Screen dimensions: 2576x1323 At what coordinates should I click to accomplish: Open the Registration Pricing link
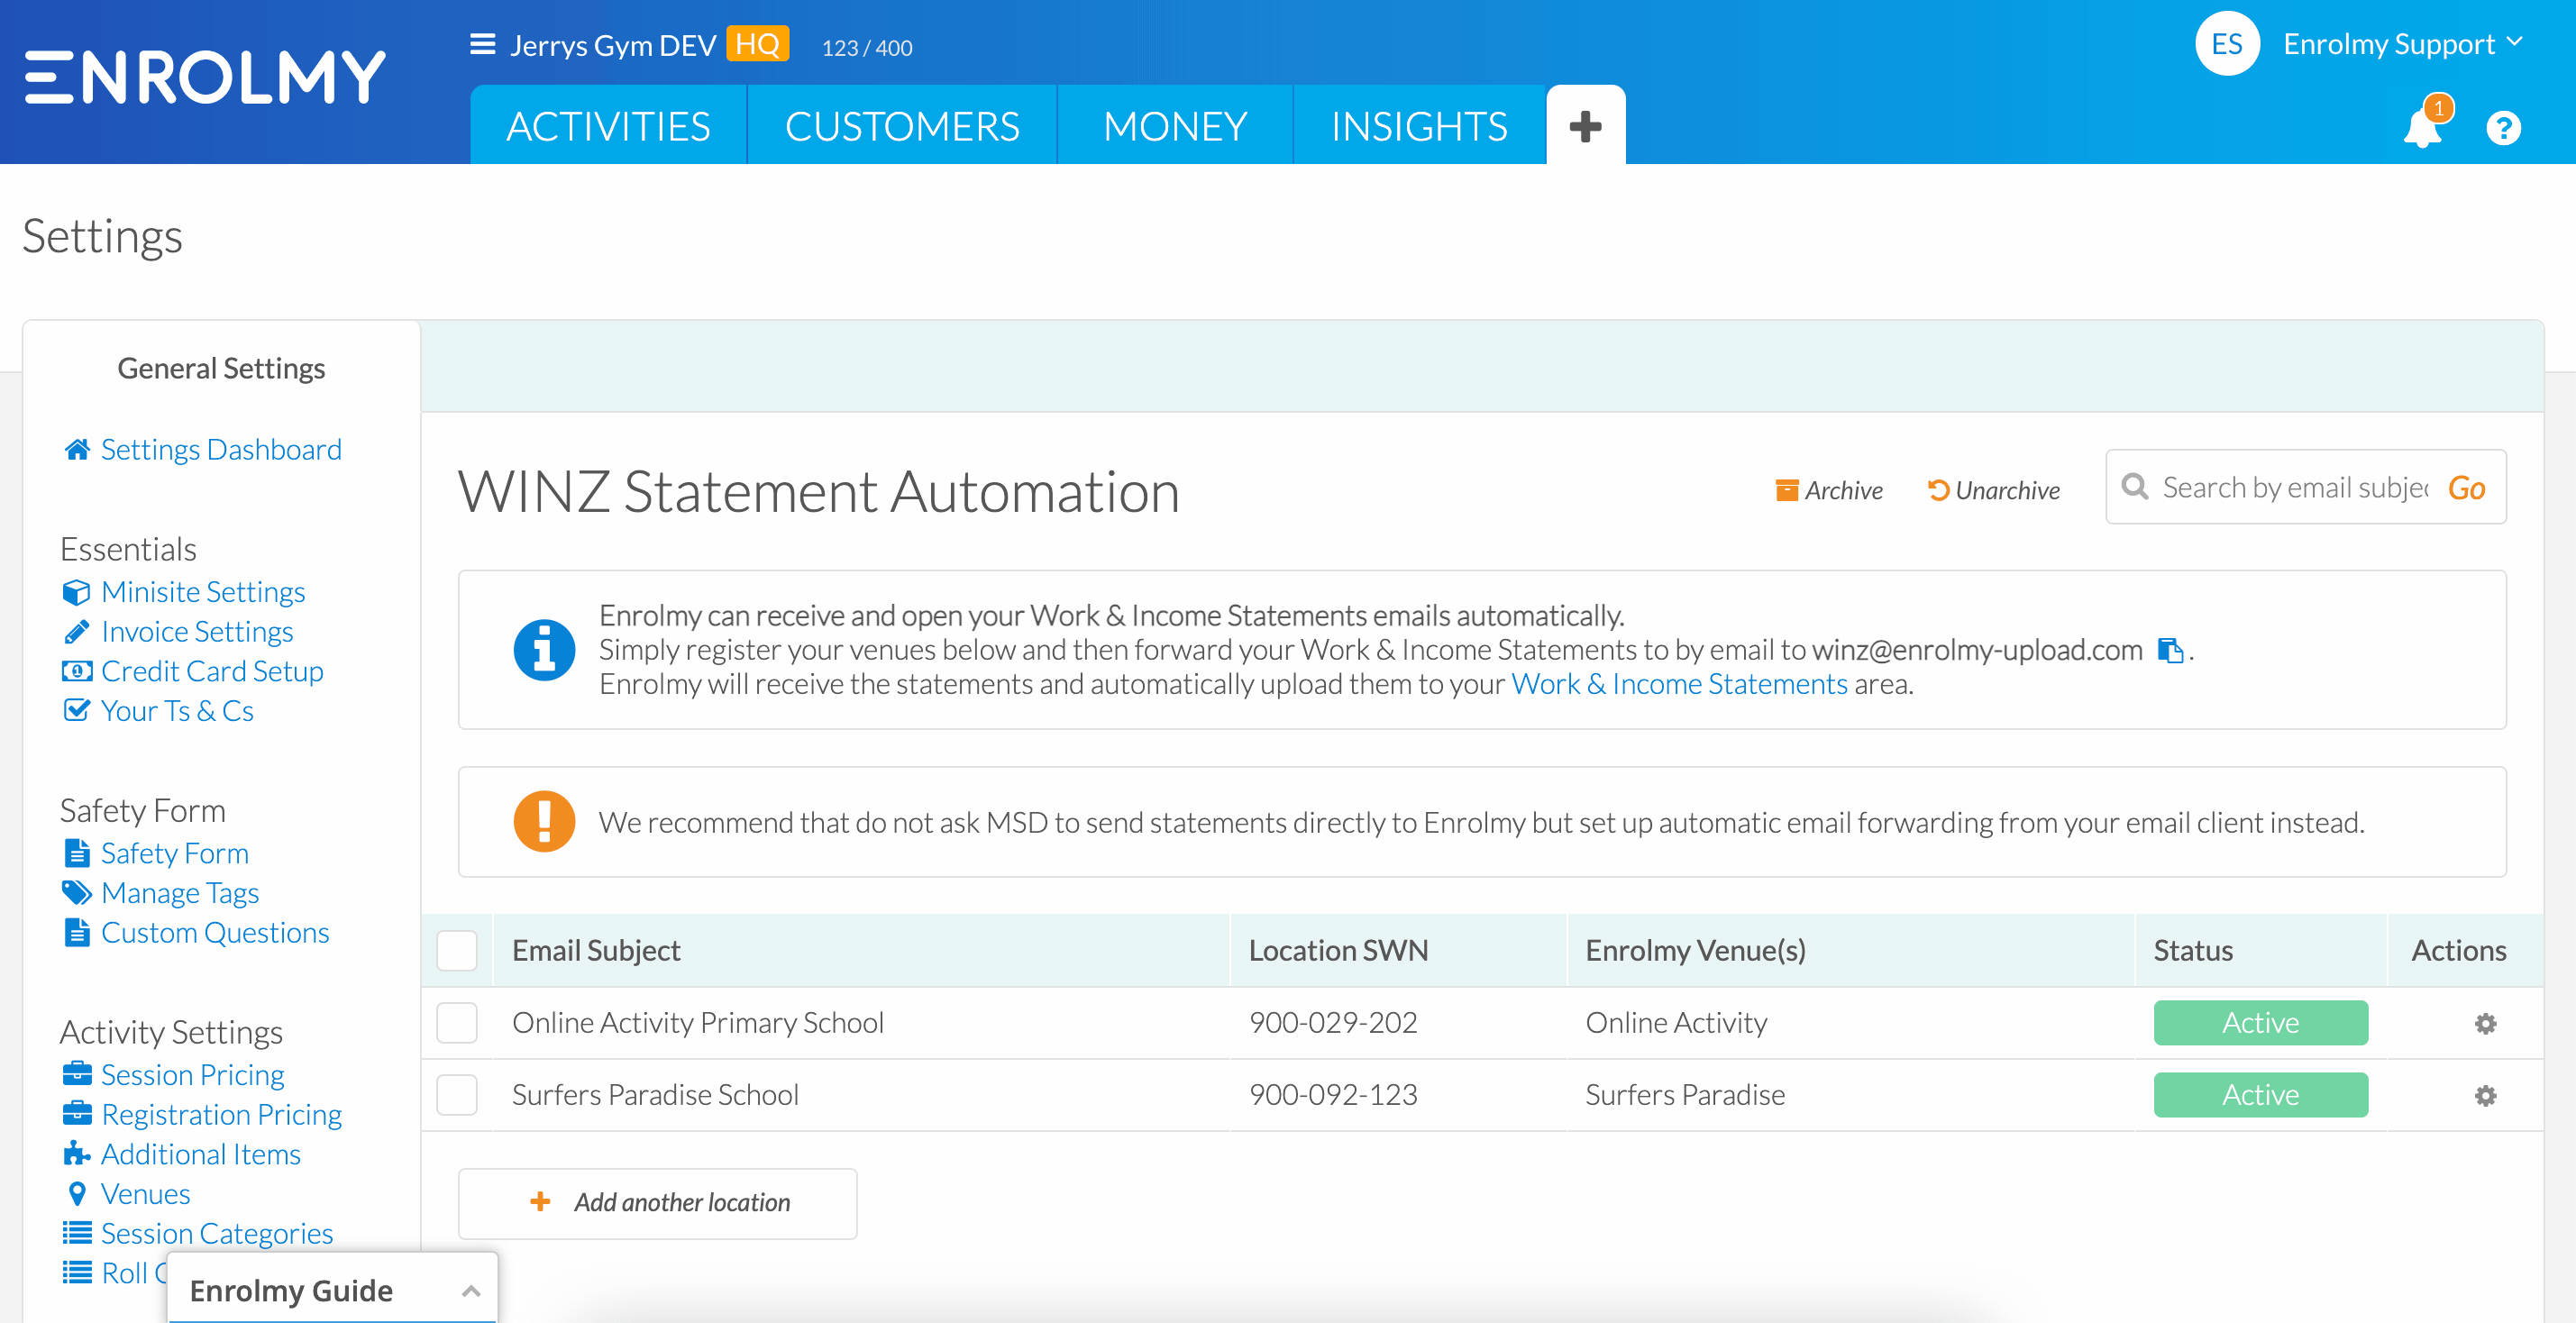click(221, 1114)
